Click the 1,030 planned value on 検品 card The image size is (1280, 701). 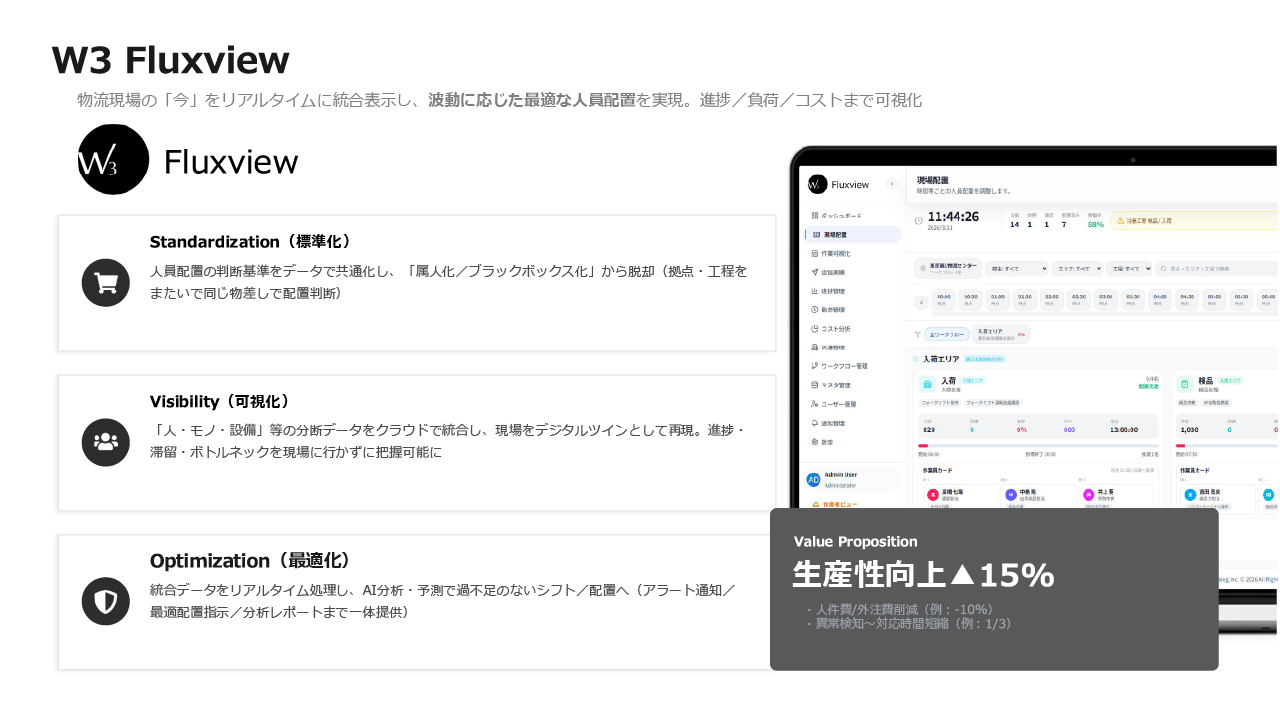click(1190, 429)
